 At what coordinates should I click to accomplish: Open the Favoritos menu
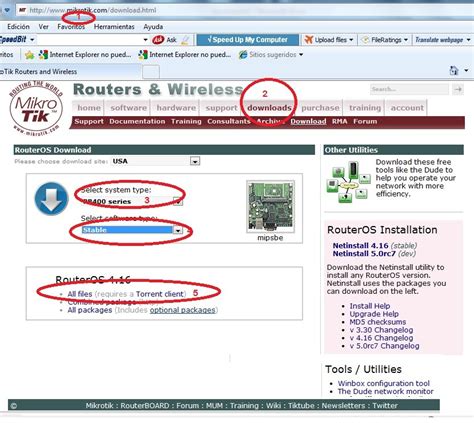click(x=71, y=27)
